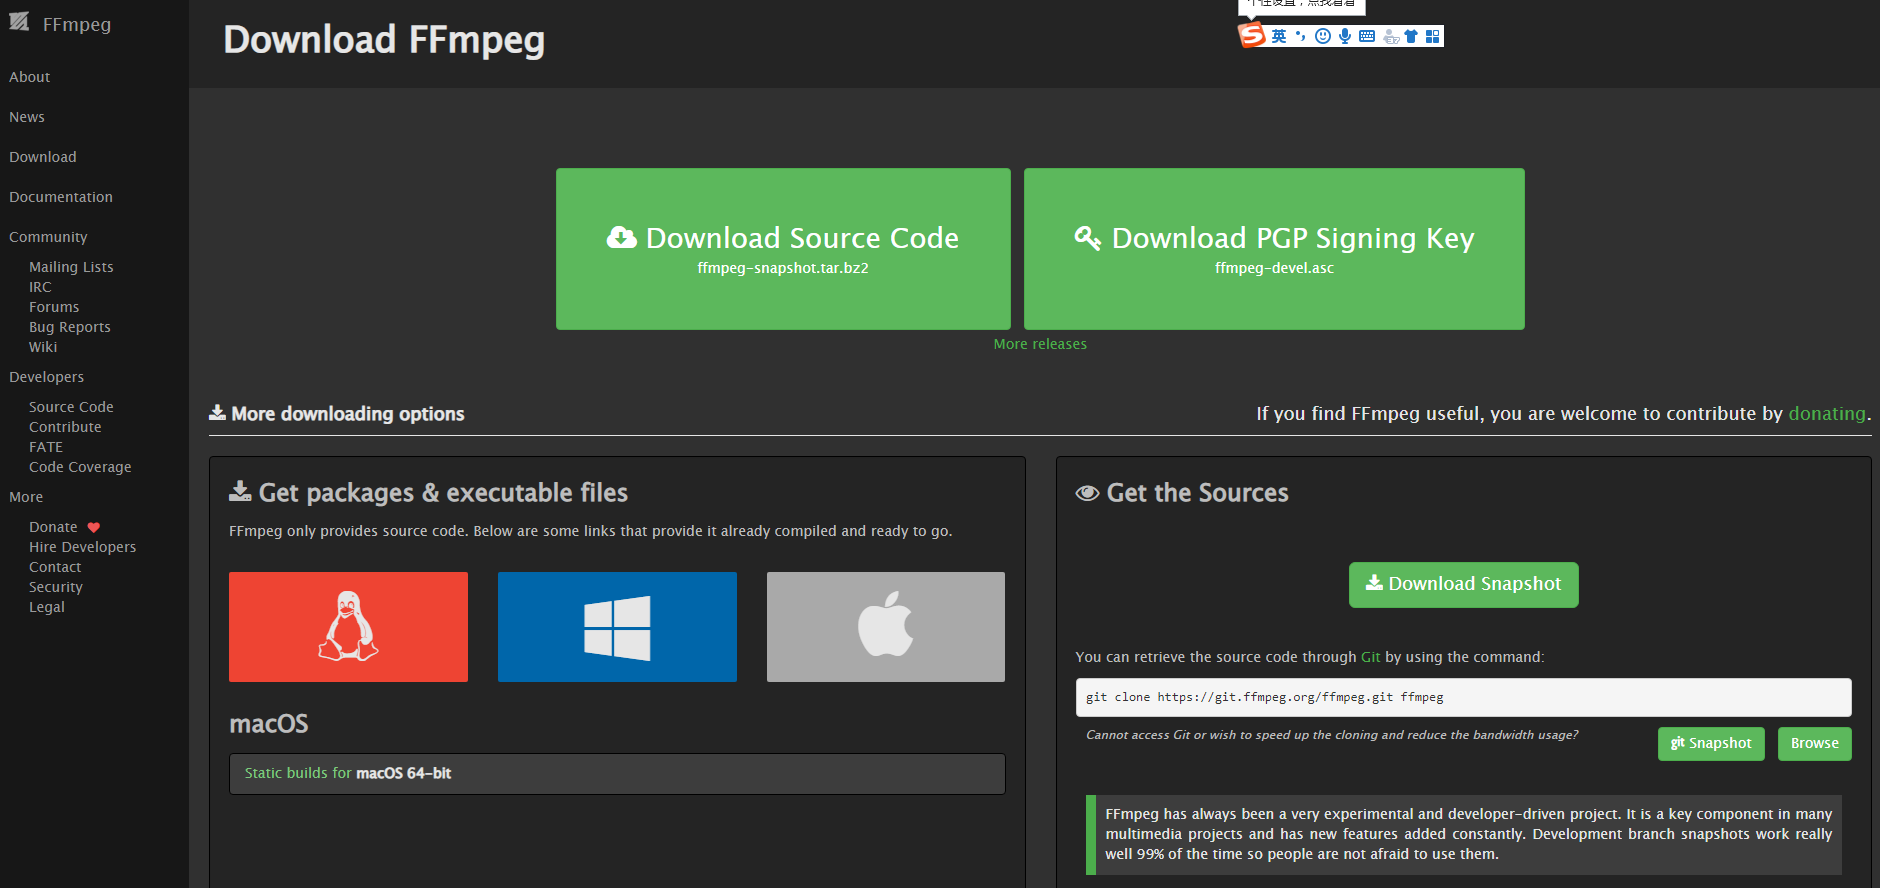Open Contact link in sidebar
The width and height of the screenshot is (1880, 888).
click(x=55, y=567)
